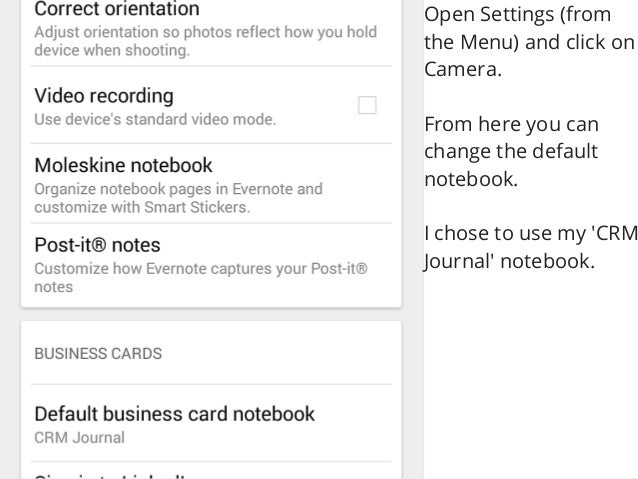Image resolution: width=638 pixels, height=479 pixels.
Task: Click the ® symbol in Post-it title
Action: click(x=100, y=245)
